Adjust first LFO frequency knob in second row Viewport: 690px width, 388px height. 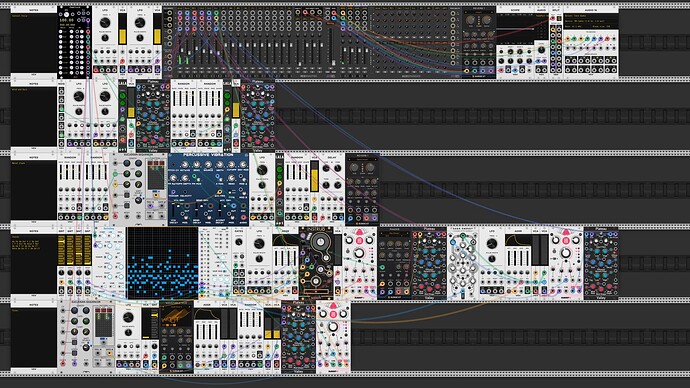point(79,96)
